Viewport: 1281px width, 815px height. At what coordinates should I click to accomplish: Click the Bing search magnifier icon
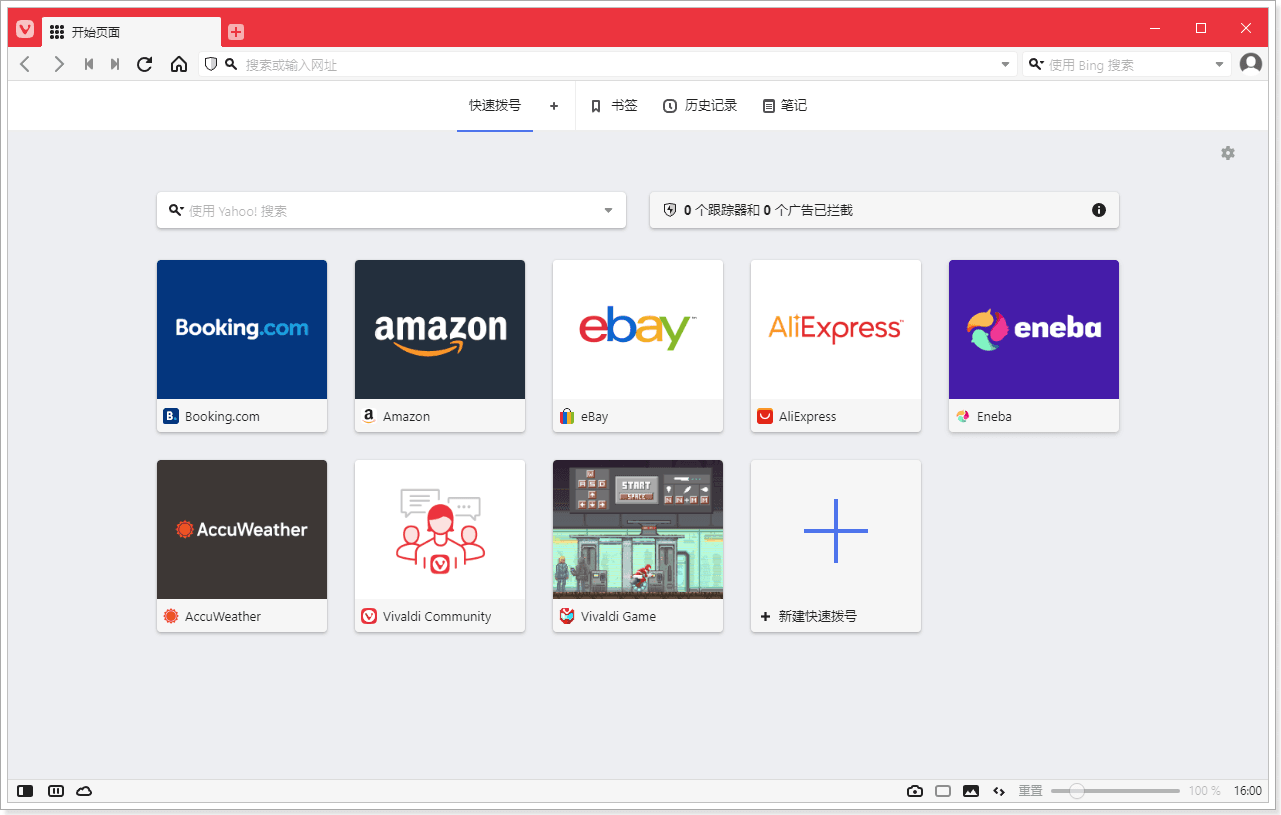point(1036,64)
